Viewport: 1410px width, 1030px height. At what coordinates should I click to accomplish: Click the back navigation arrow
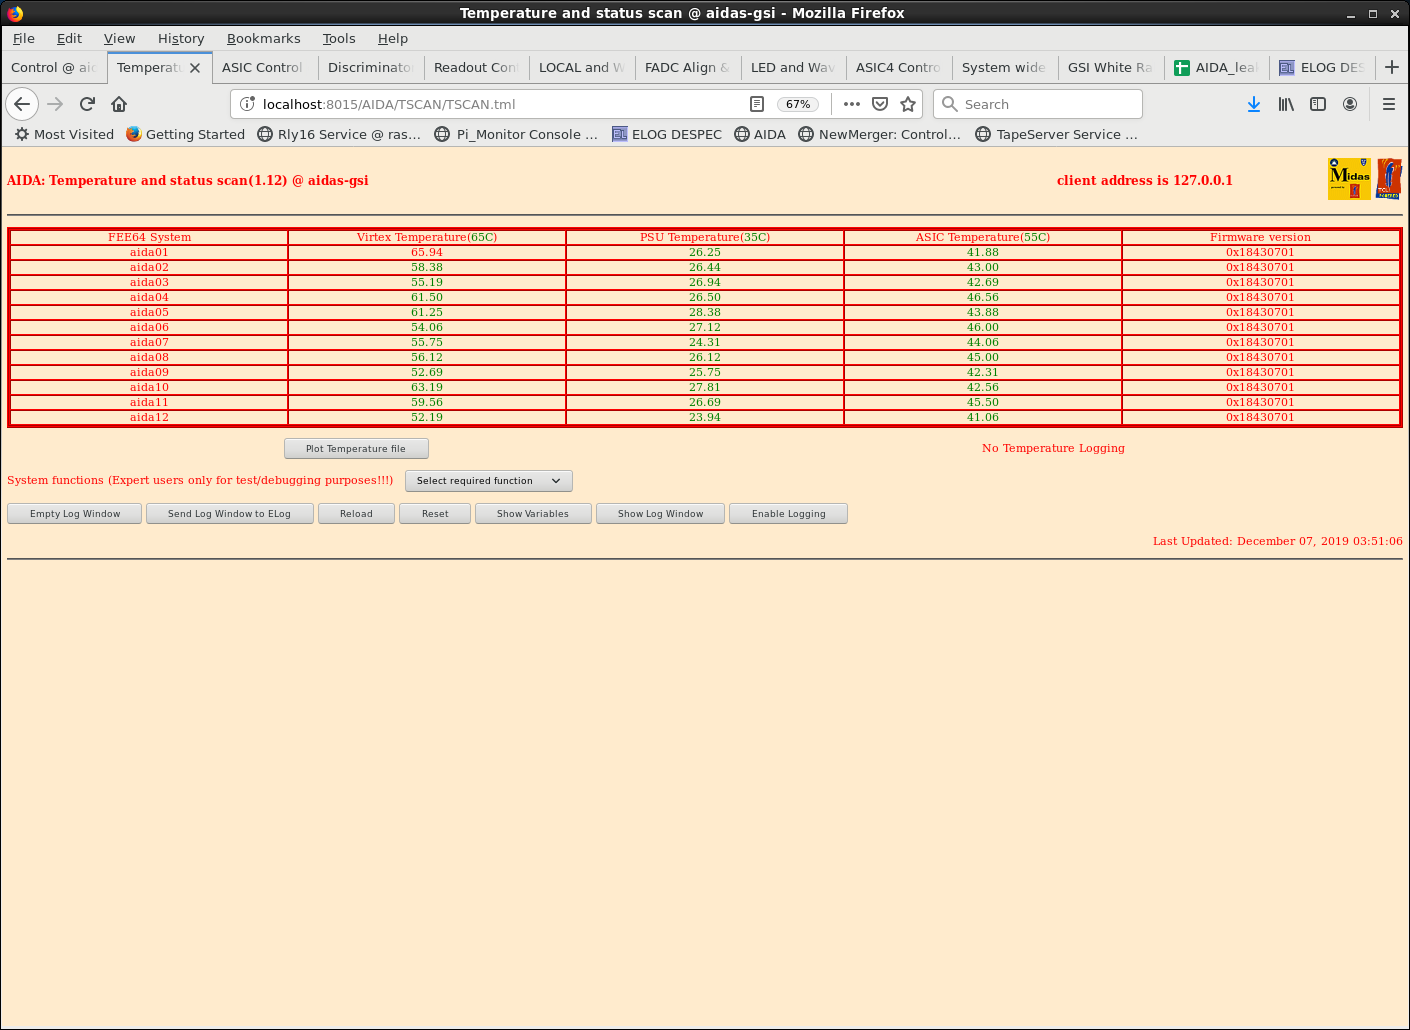(x=22, y=104)
